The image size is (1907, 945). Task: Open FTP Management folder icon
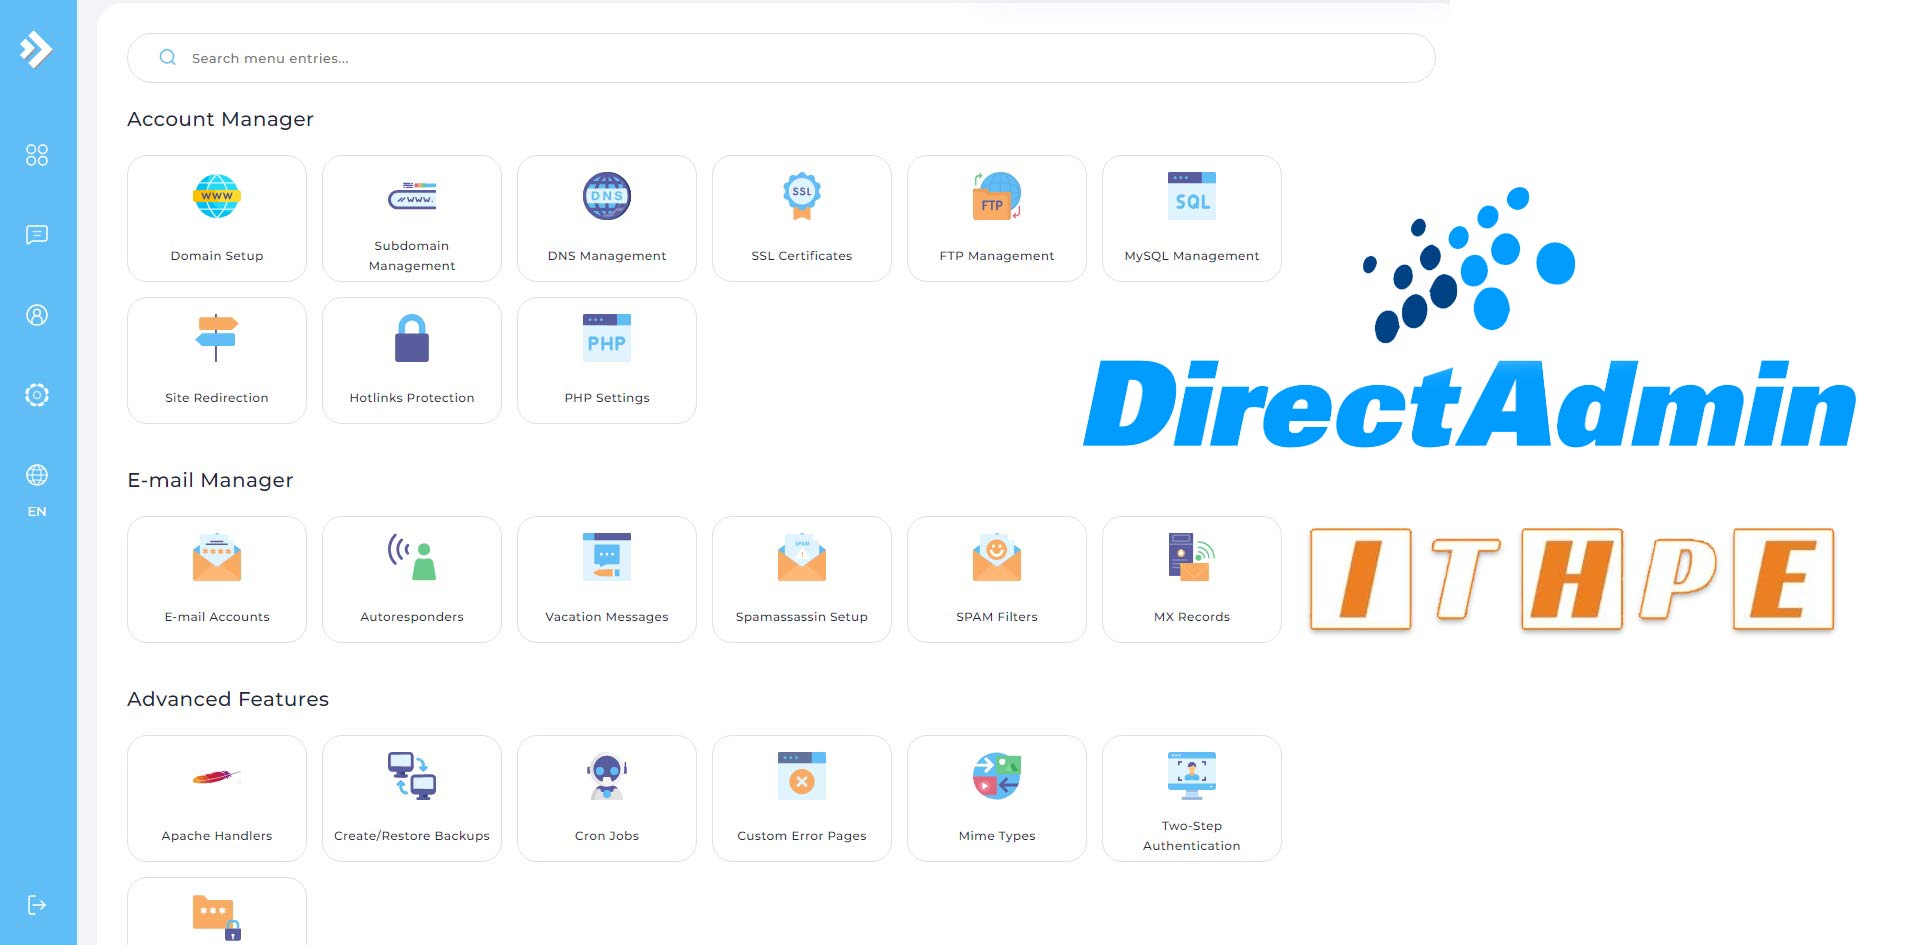pyautogui.click(x=997, y=196)
